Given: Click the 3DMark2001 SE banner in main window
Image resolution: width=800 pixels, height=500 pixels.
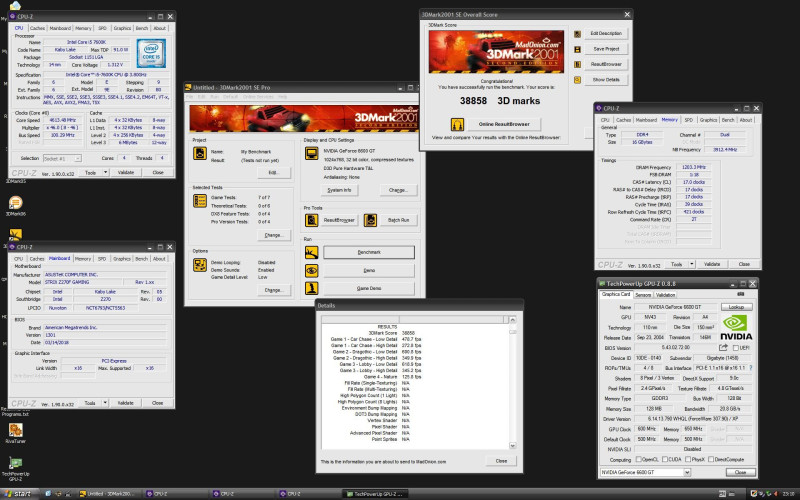Looking at the screenshot, I should point(304,118).
